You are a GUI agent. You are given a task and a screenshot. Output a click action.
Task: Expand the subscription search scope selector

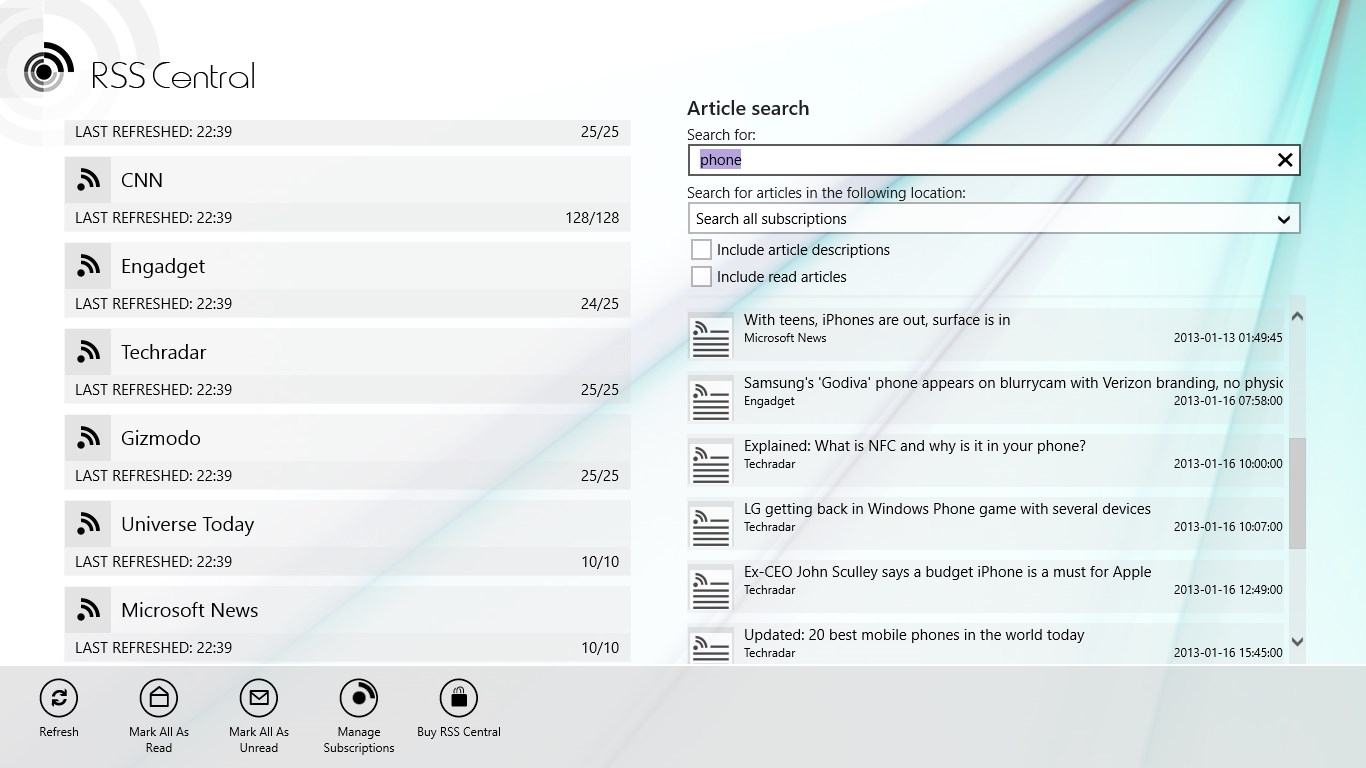point(993,218)
